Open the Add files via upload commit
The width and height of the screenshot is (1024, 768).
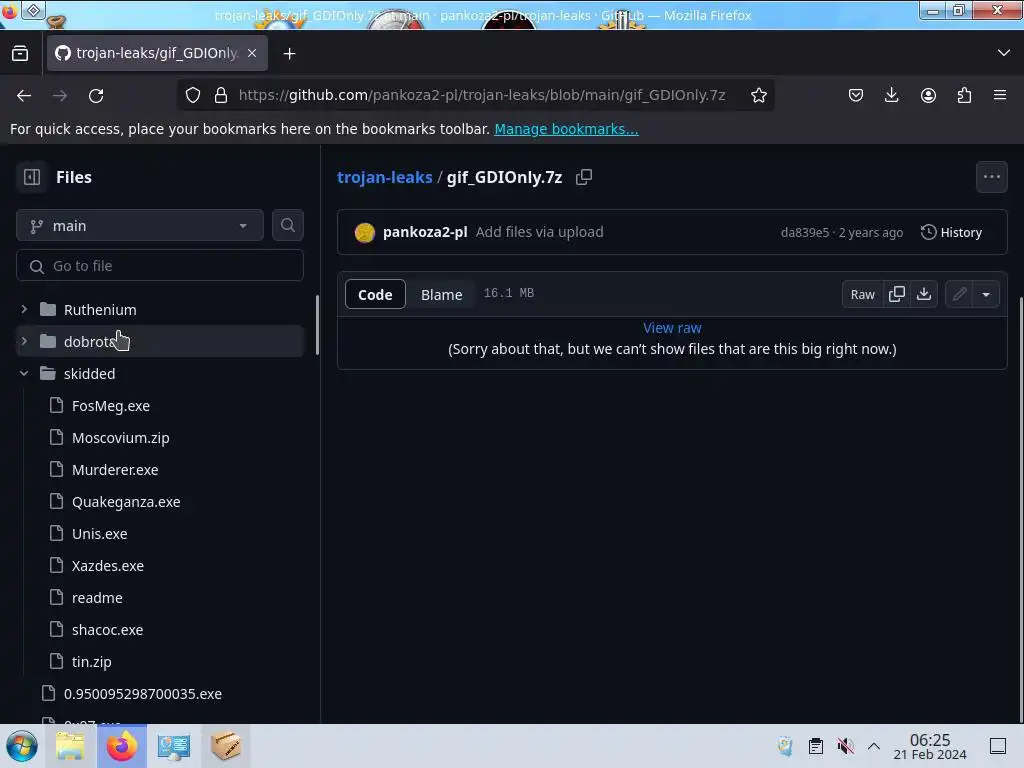click(539, 232)
